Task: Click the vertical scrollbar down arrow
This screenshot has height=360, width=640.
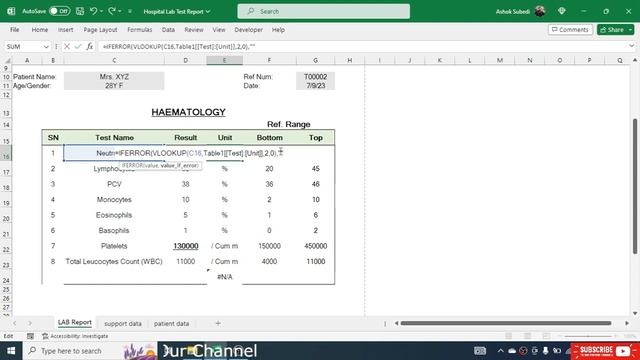Action: coord(635,313)
